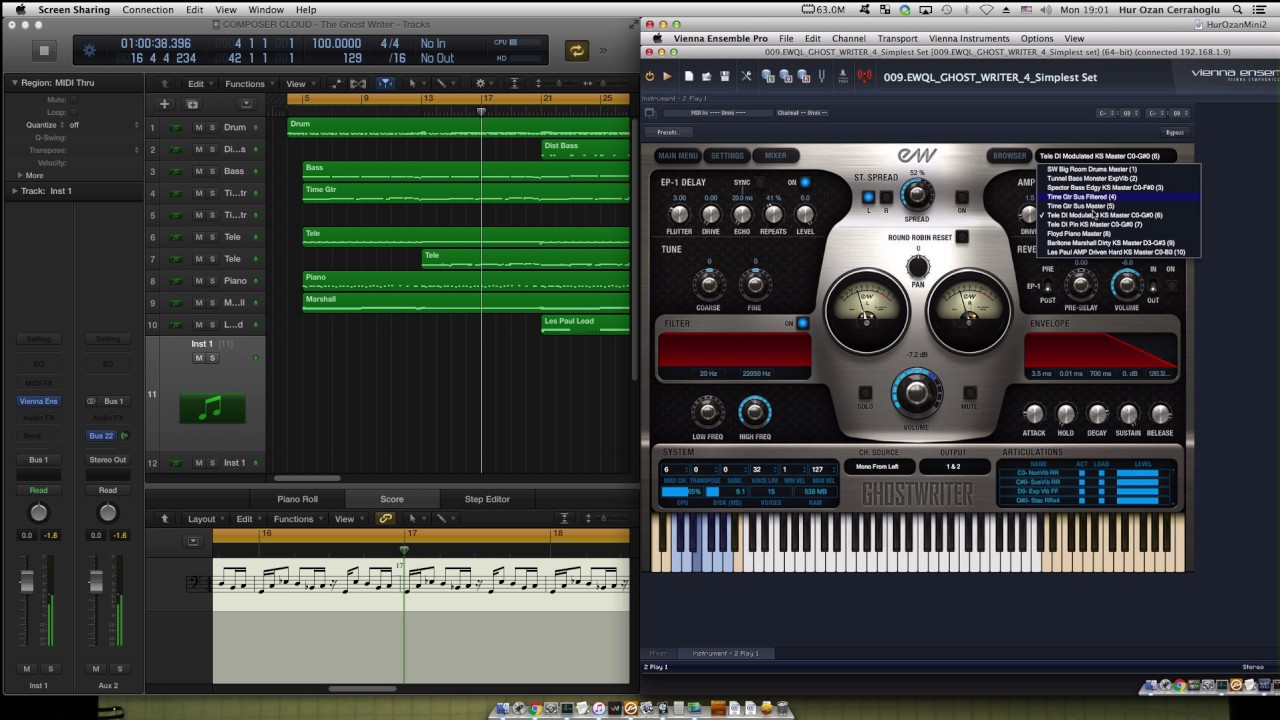Click the wrench tools icon in Vienna toolbar
The image size is (1280, 720).
point(746,76)
